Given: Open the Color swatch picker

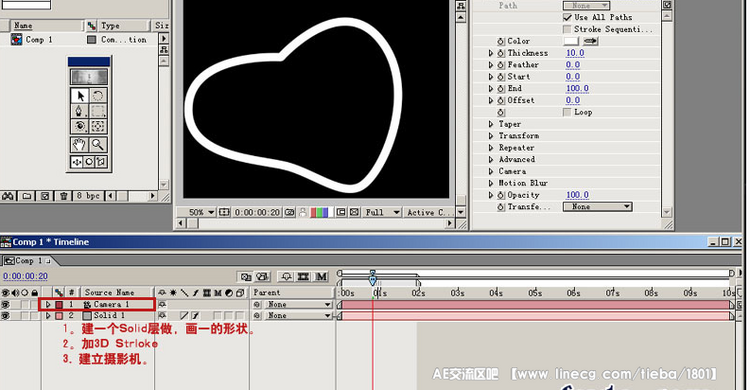Looking at the screenshot, I should coord(572,41).
